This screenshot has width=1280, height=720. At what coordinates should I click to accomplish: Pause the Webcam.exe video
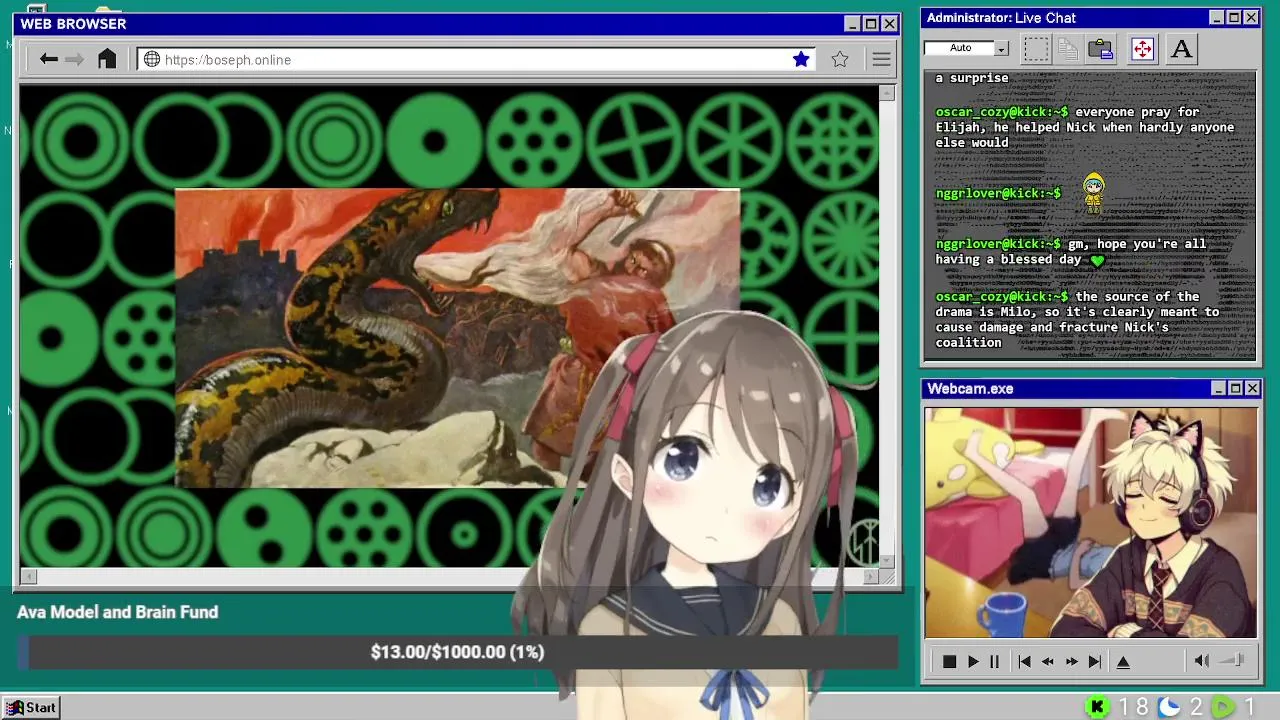click(994, 662)
